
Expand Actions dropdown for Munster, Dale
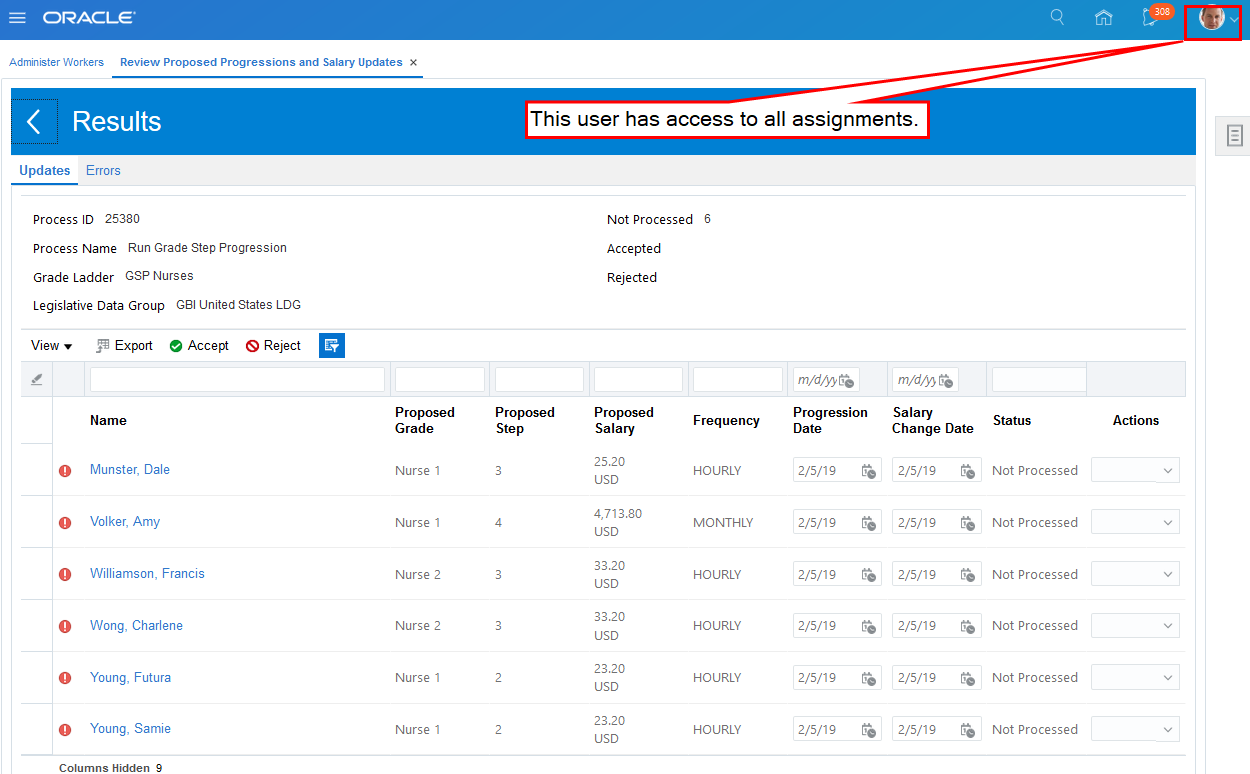click(1135, 470)
